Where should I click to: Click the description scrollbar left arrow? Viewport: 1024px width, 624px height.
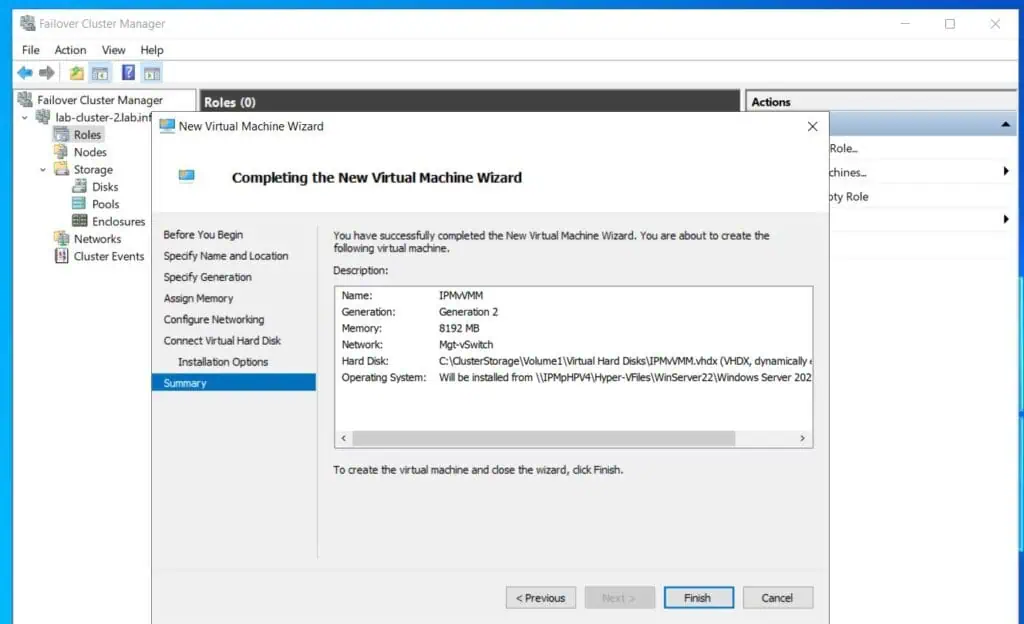(344, 438)
